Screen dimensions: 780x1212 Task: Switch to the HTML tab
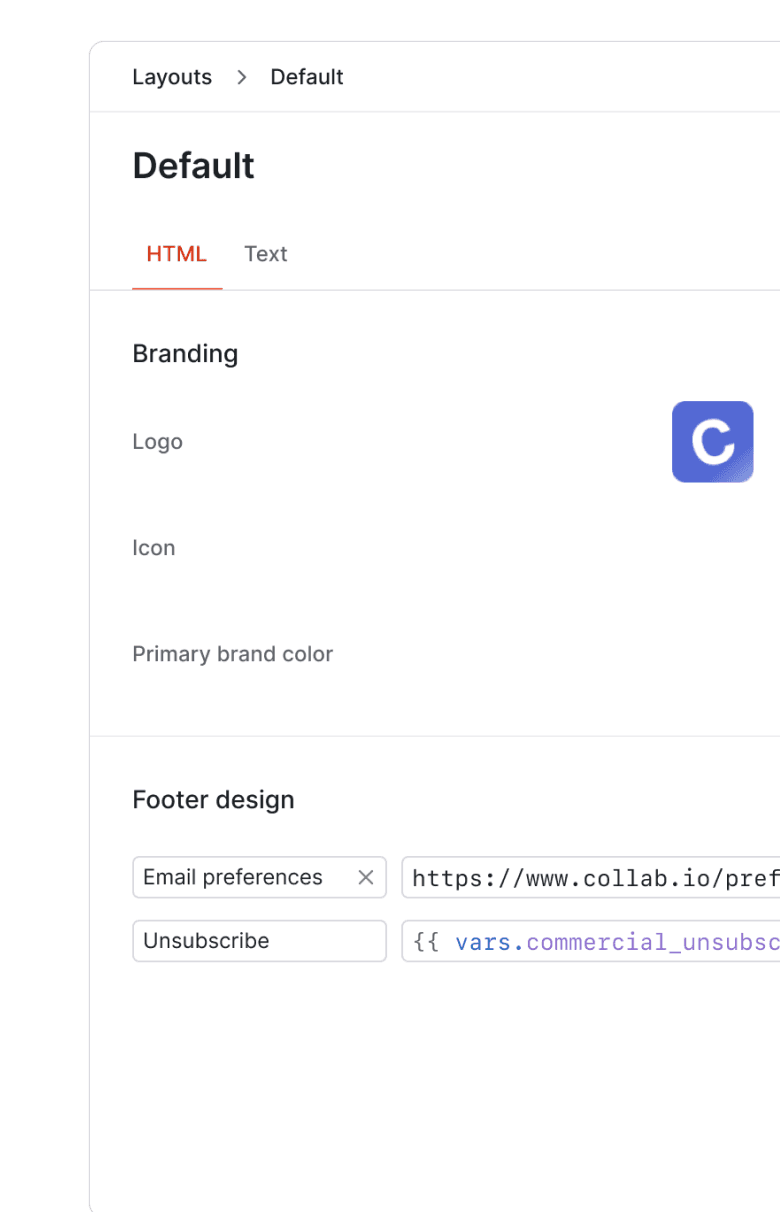coord(176,254)
